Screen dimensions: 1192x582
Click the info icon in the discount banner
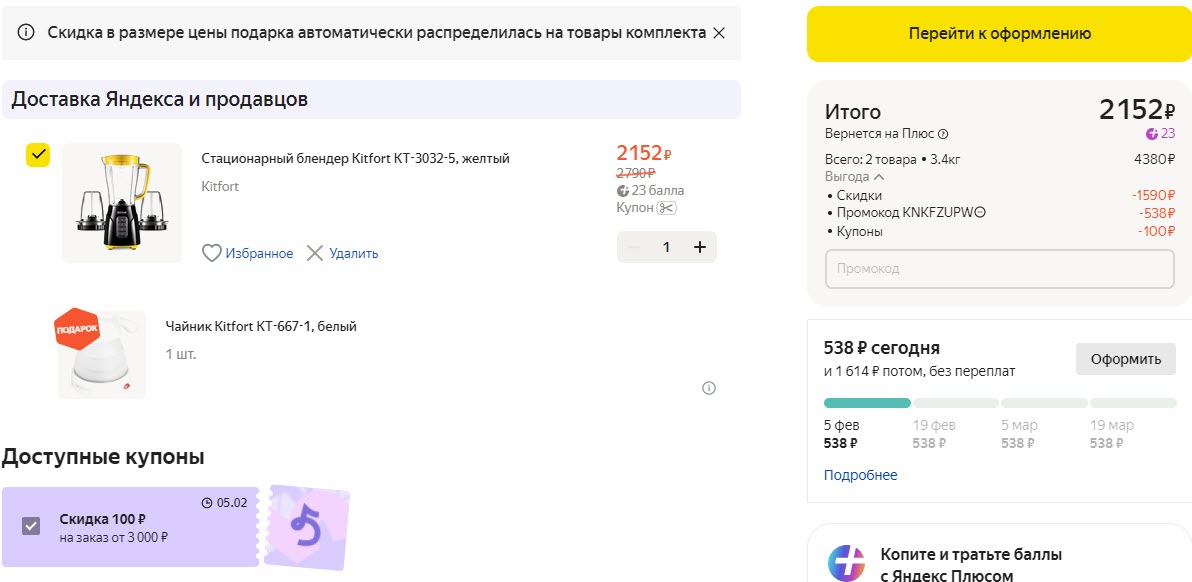pyautogui.click(x=25, y=33)
